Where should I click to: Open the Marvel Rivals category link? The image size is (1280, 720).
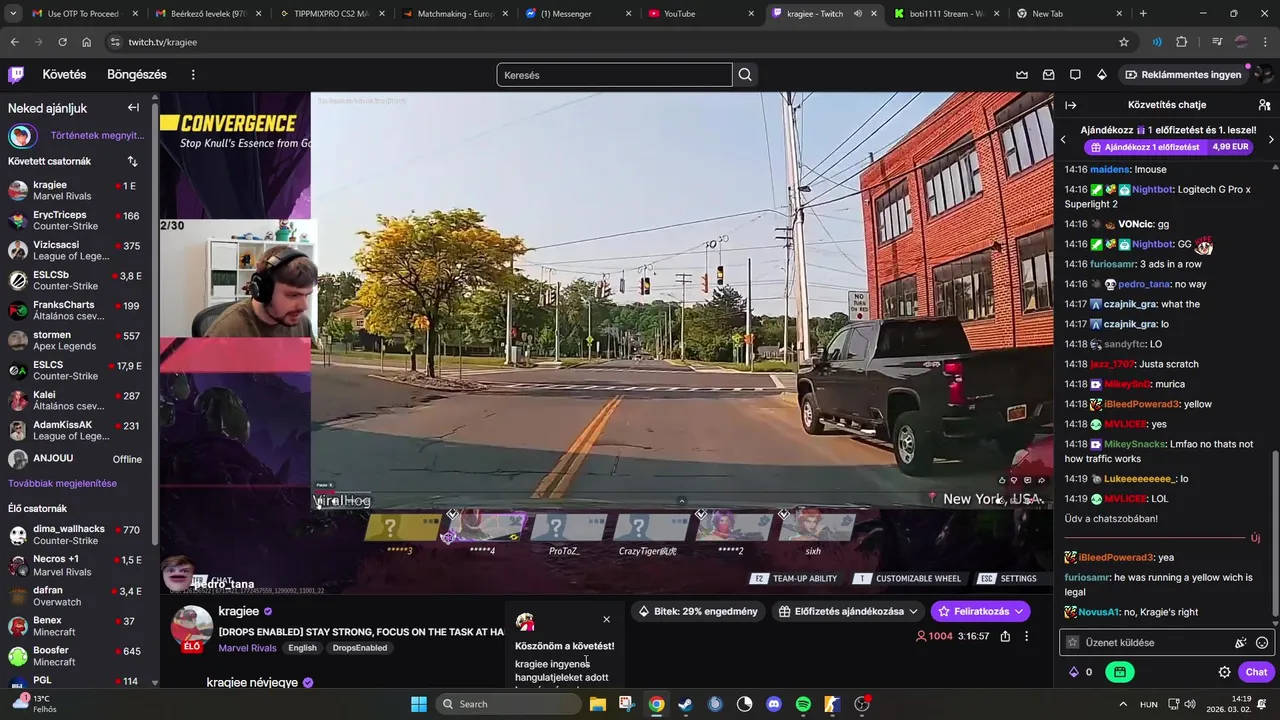tap(247, 648)
